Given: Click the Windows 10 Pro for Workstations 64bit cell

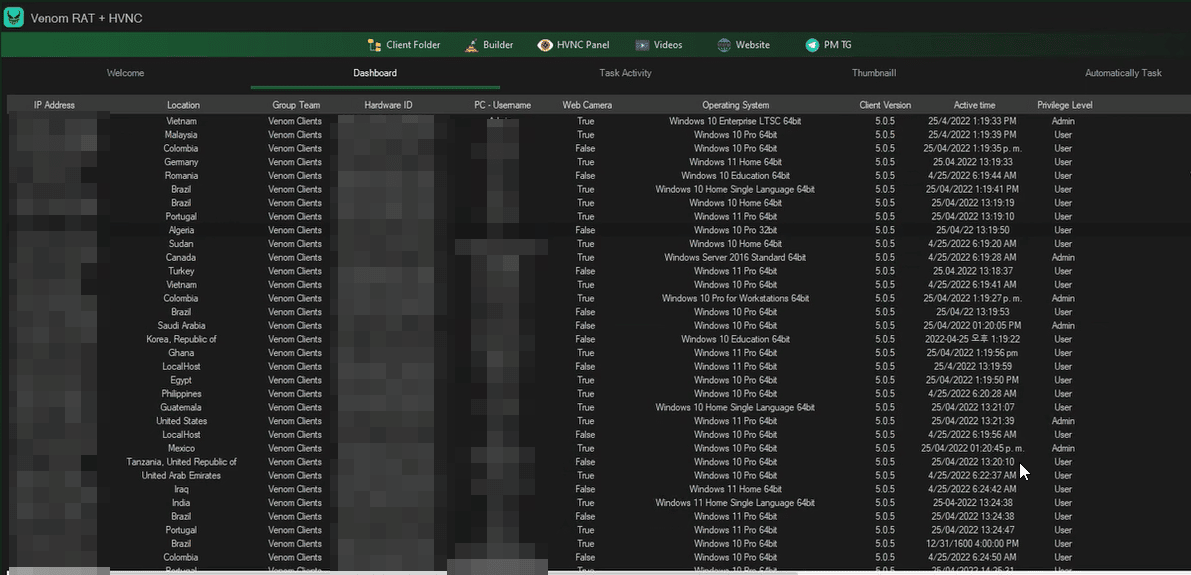Looking at the screenshot, I should tap(735, 299).
